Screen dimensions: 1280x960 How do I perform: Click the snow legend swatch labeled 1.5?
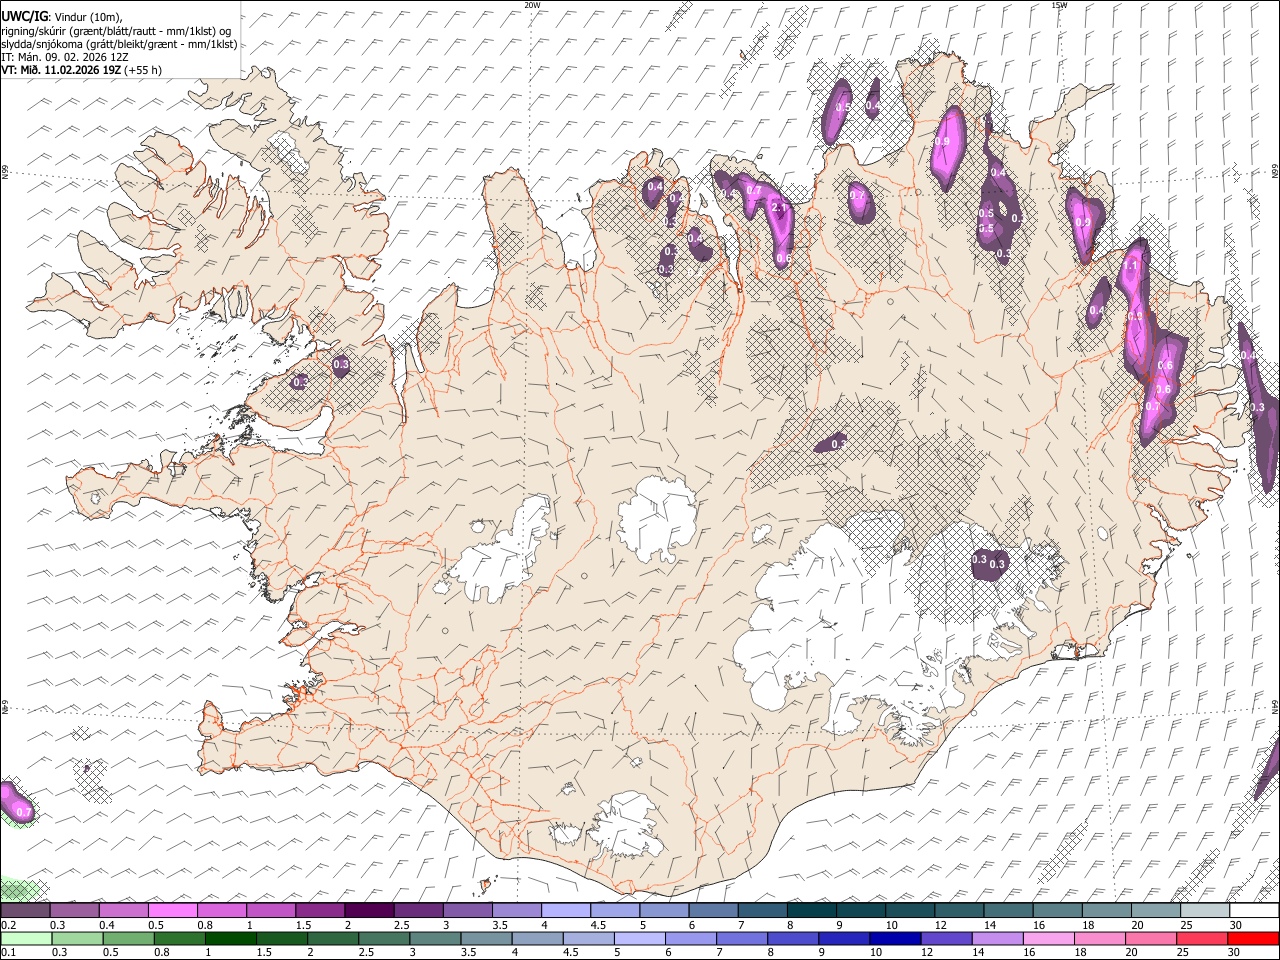pos(320,911)
